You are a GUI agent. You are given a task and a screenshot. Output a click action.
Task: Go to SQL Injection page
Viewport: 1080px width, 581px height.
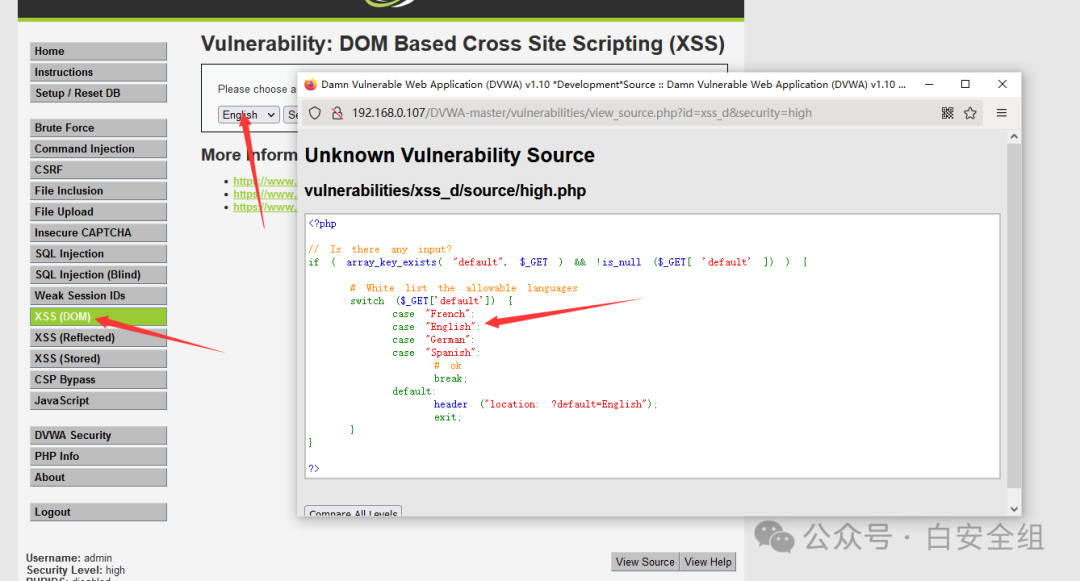[x=98, y=254]
